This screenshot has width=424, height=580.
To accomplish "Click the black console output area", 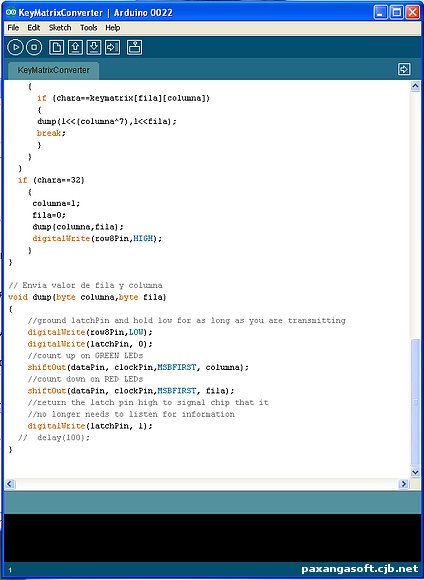I will 212,537.
